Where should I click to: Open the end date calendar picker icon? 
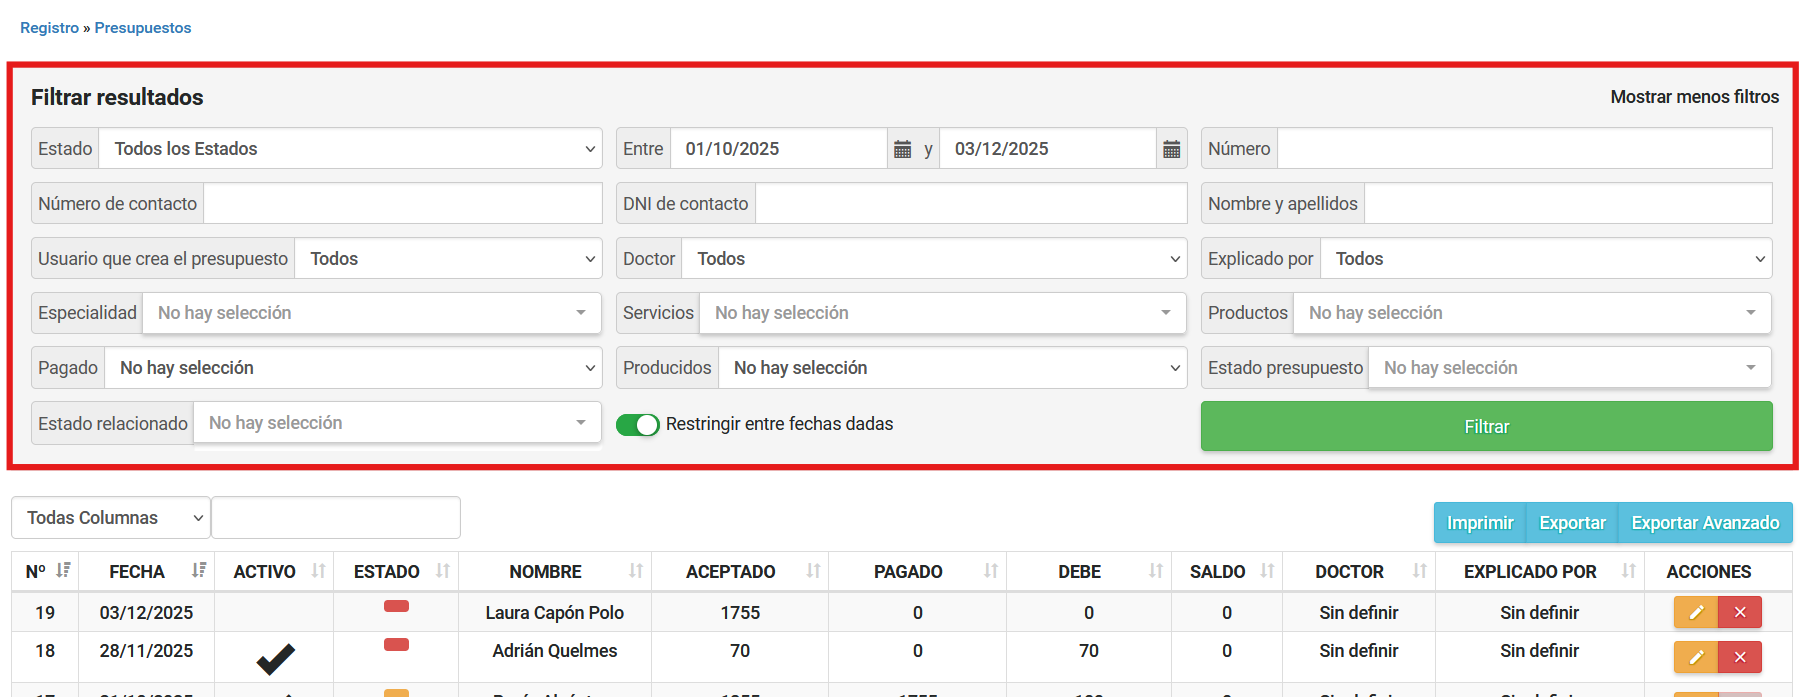coord(1171,149)
